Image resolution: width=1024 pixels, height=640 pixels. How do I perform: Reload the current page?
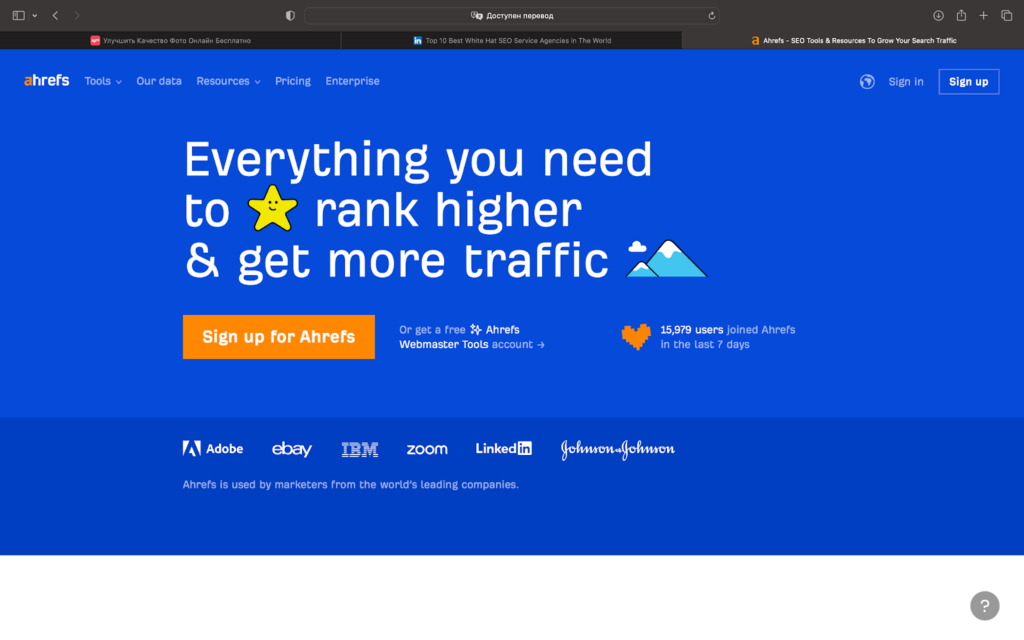[x=711, y=16]
